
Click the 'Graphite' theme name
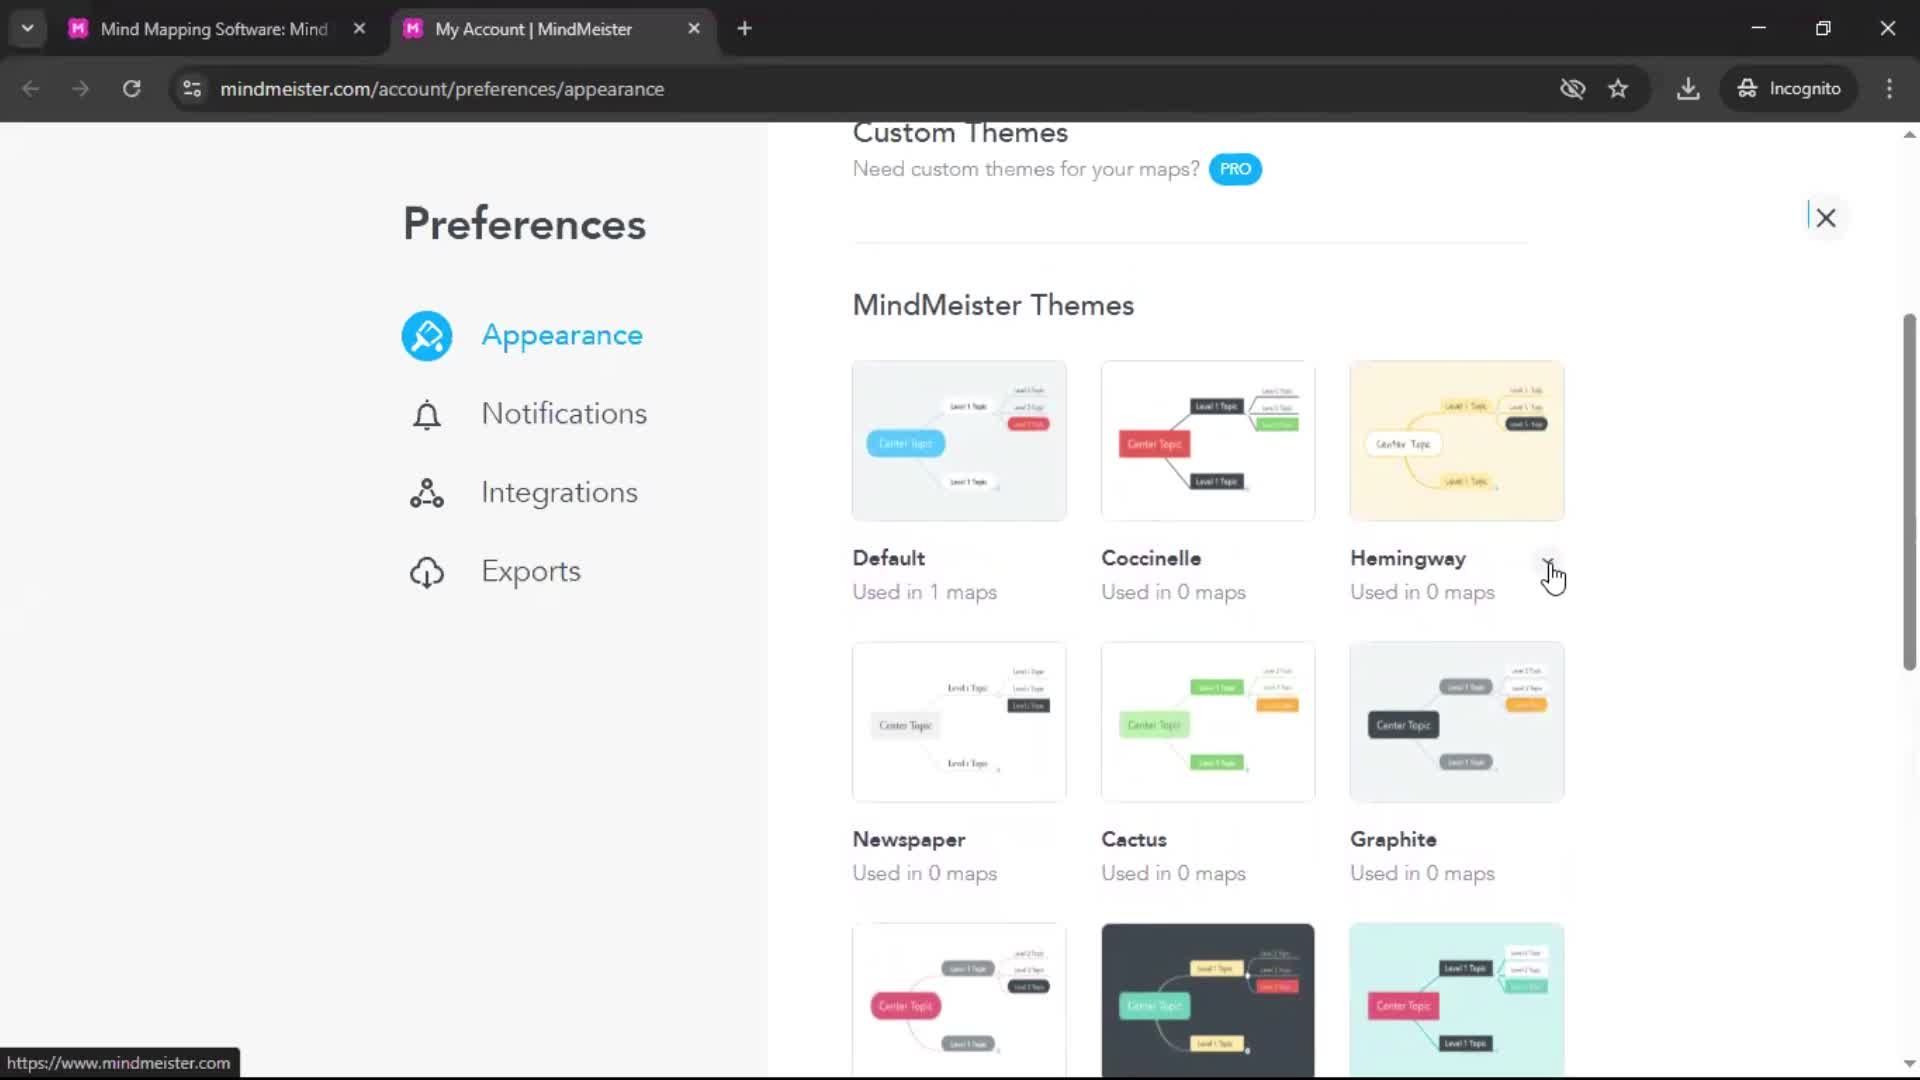(1393, 840)
